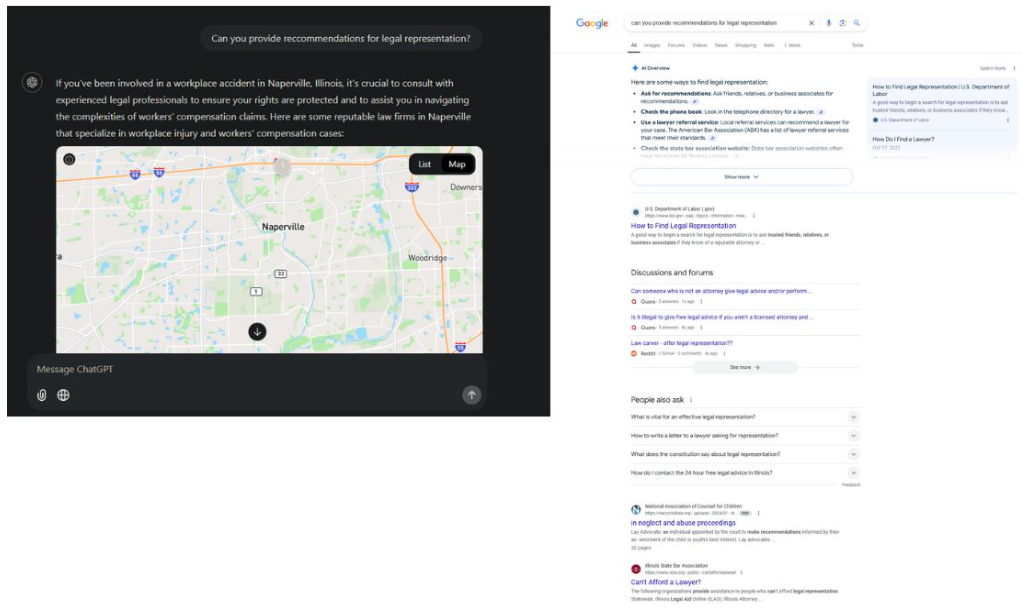Image resolution: width=1023 pixels, height=612 pixels.
Task: Open 'Is it illegal to give free legal advice' link
Action: [722, 317]
